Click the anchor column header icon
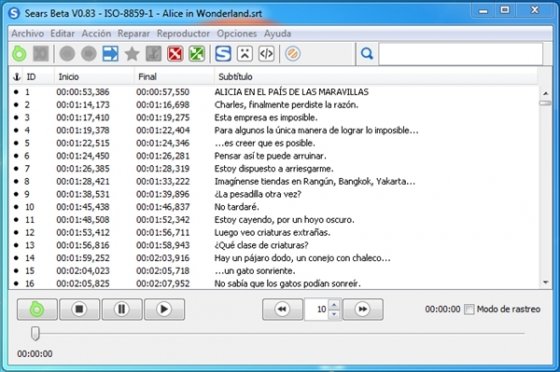 pos(16,77)
